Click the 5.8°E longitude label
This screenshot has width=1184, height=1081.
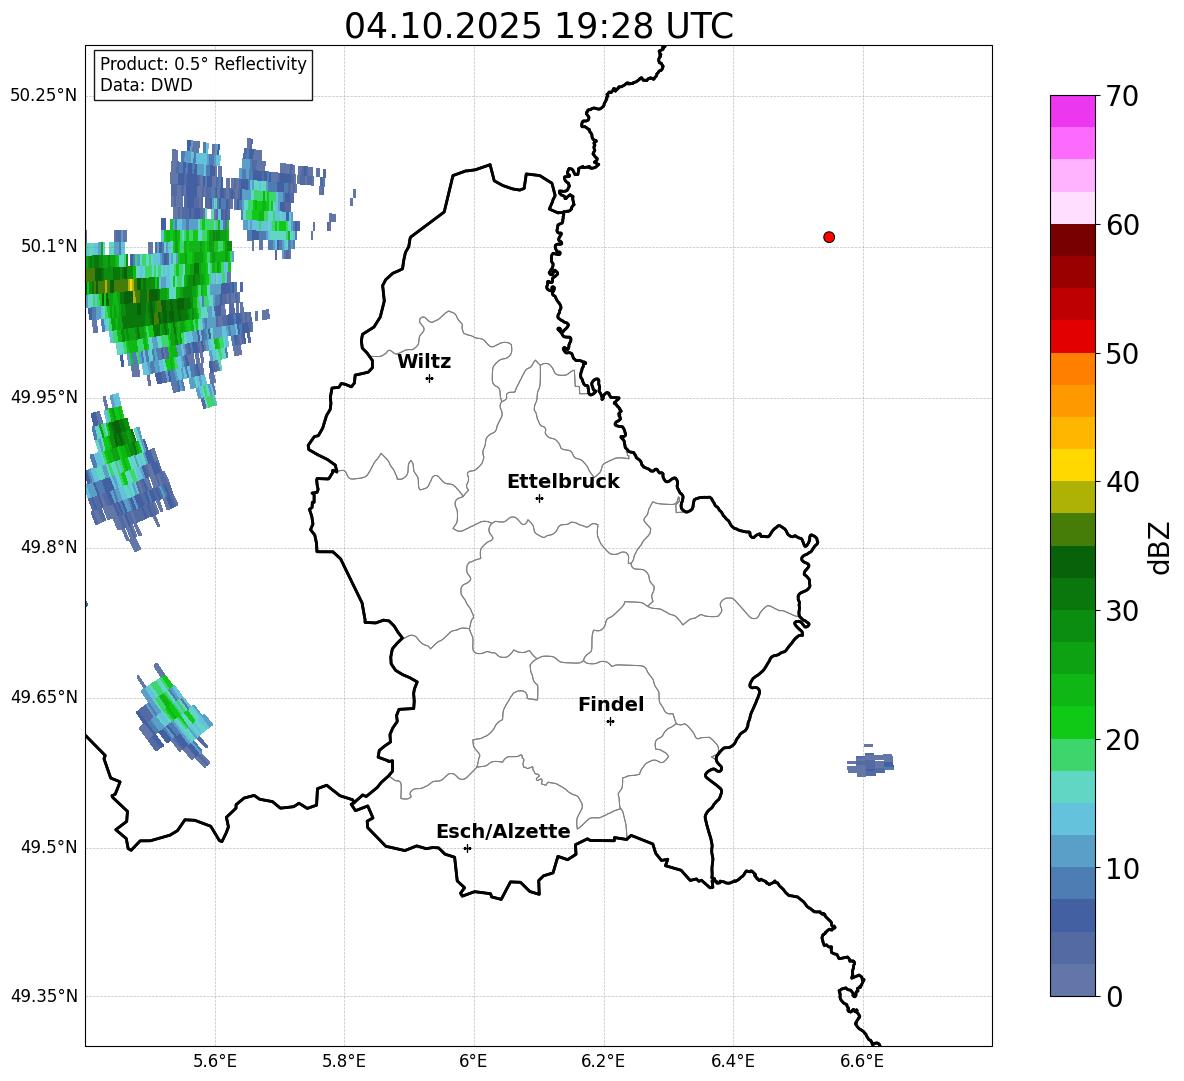pyautogui.click(x=344, y=1061)
